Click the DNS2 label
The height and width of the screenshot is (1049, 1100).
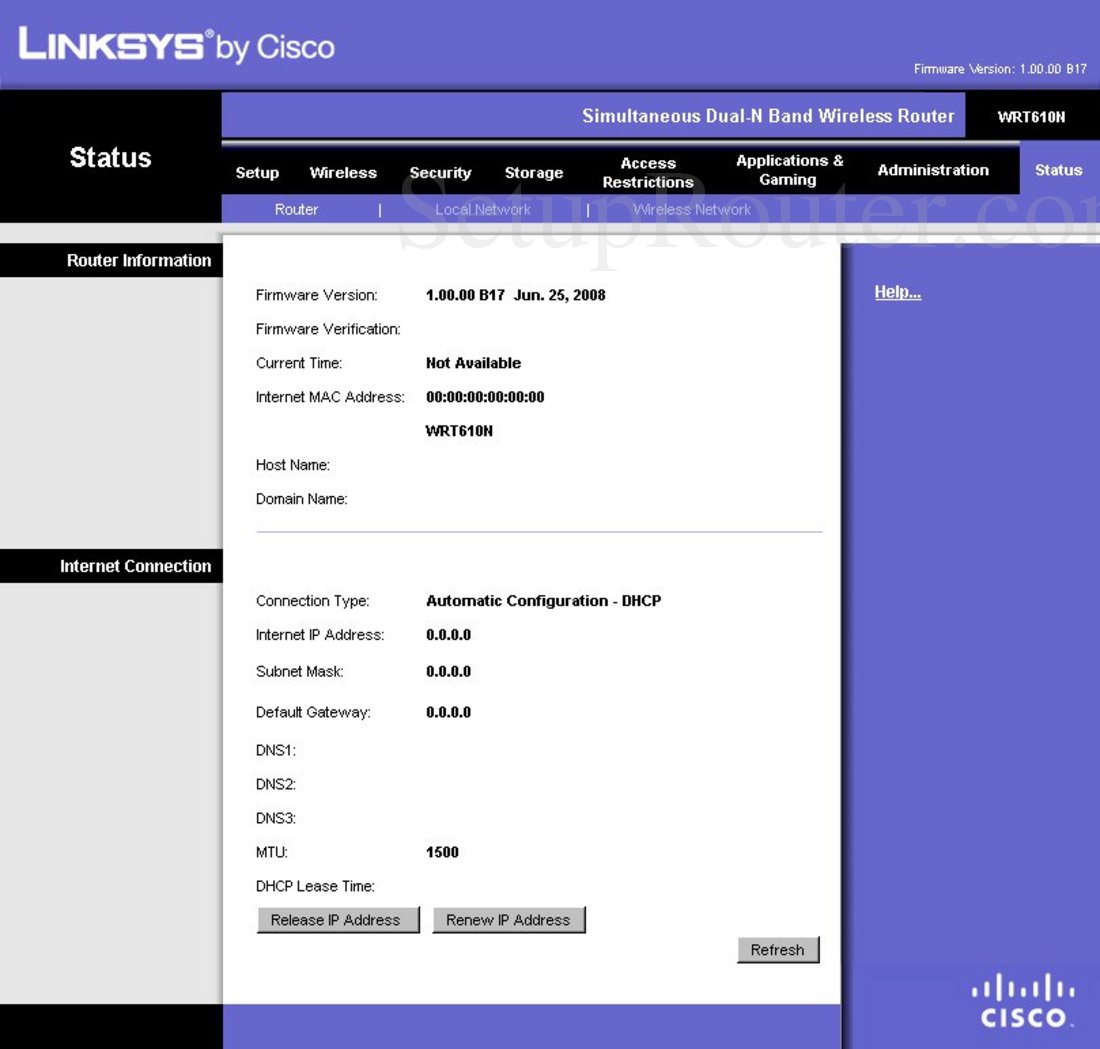coord(276,784)
